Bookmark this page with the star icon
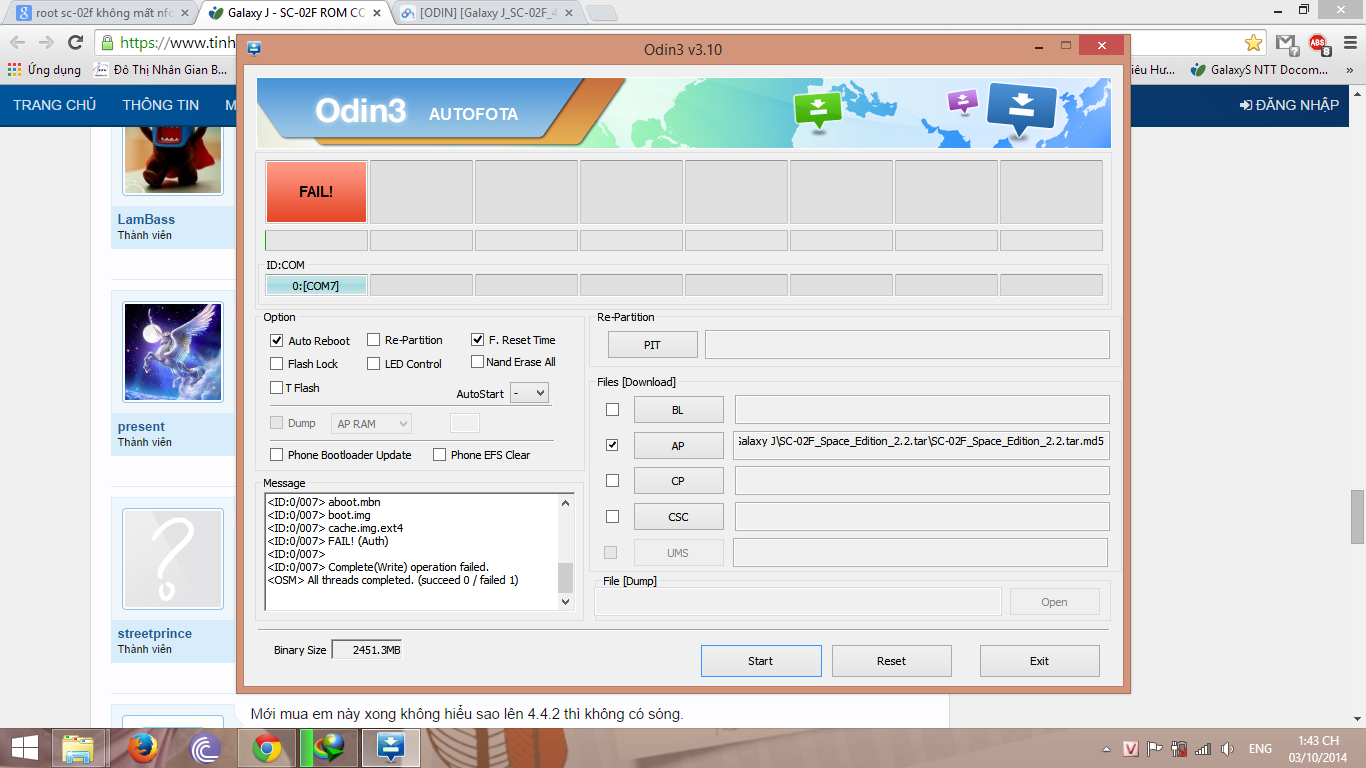The image size is (1366, 768). [x=1253, y=43]
